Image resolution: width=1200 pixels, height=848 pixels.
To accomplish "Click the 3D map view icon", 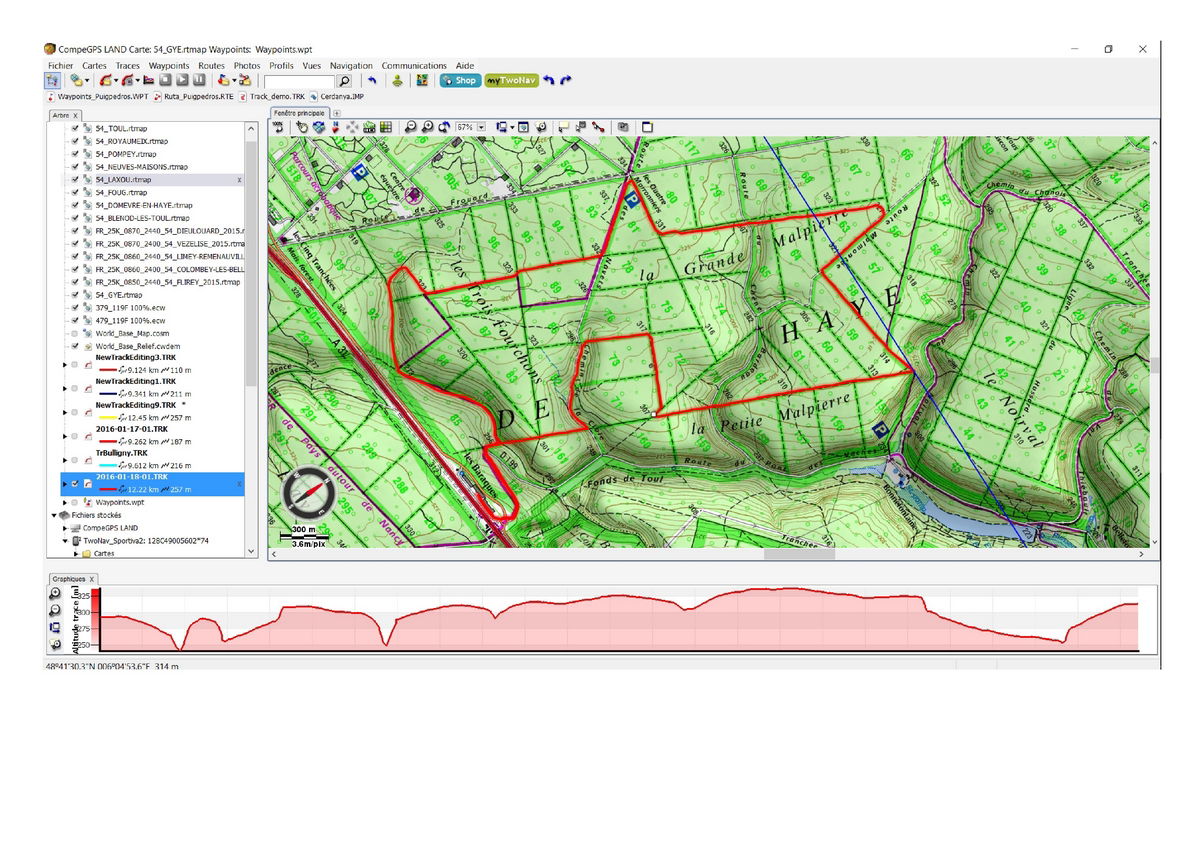I will (x=318, y=127).
